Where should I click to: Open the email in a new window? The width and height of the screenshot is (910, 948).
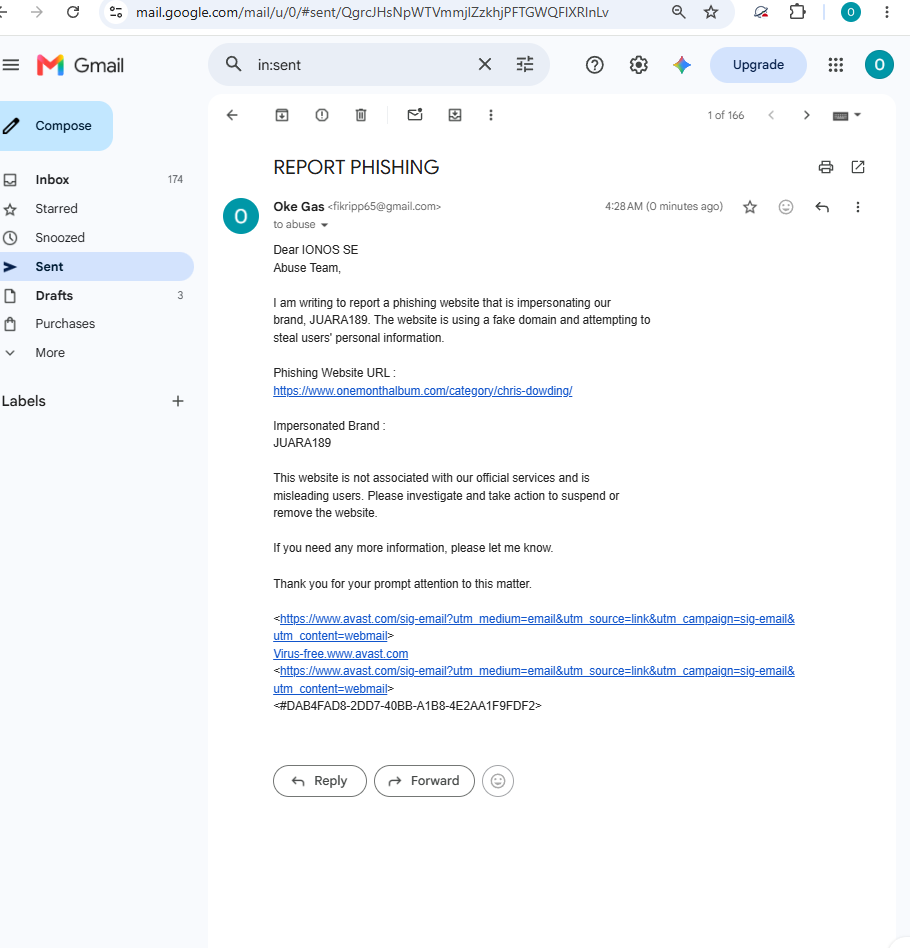(857, 167)
